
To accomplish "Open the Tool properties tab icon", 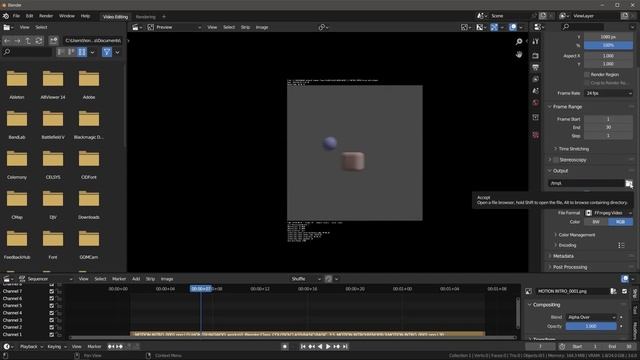I will tap(536, 42).
